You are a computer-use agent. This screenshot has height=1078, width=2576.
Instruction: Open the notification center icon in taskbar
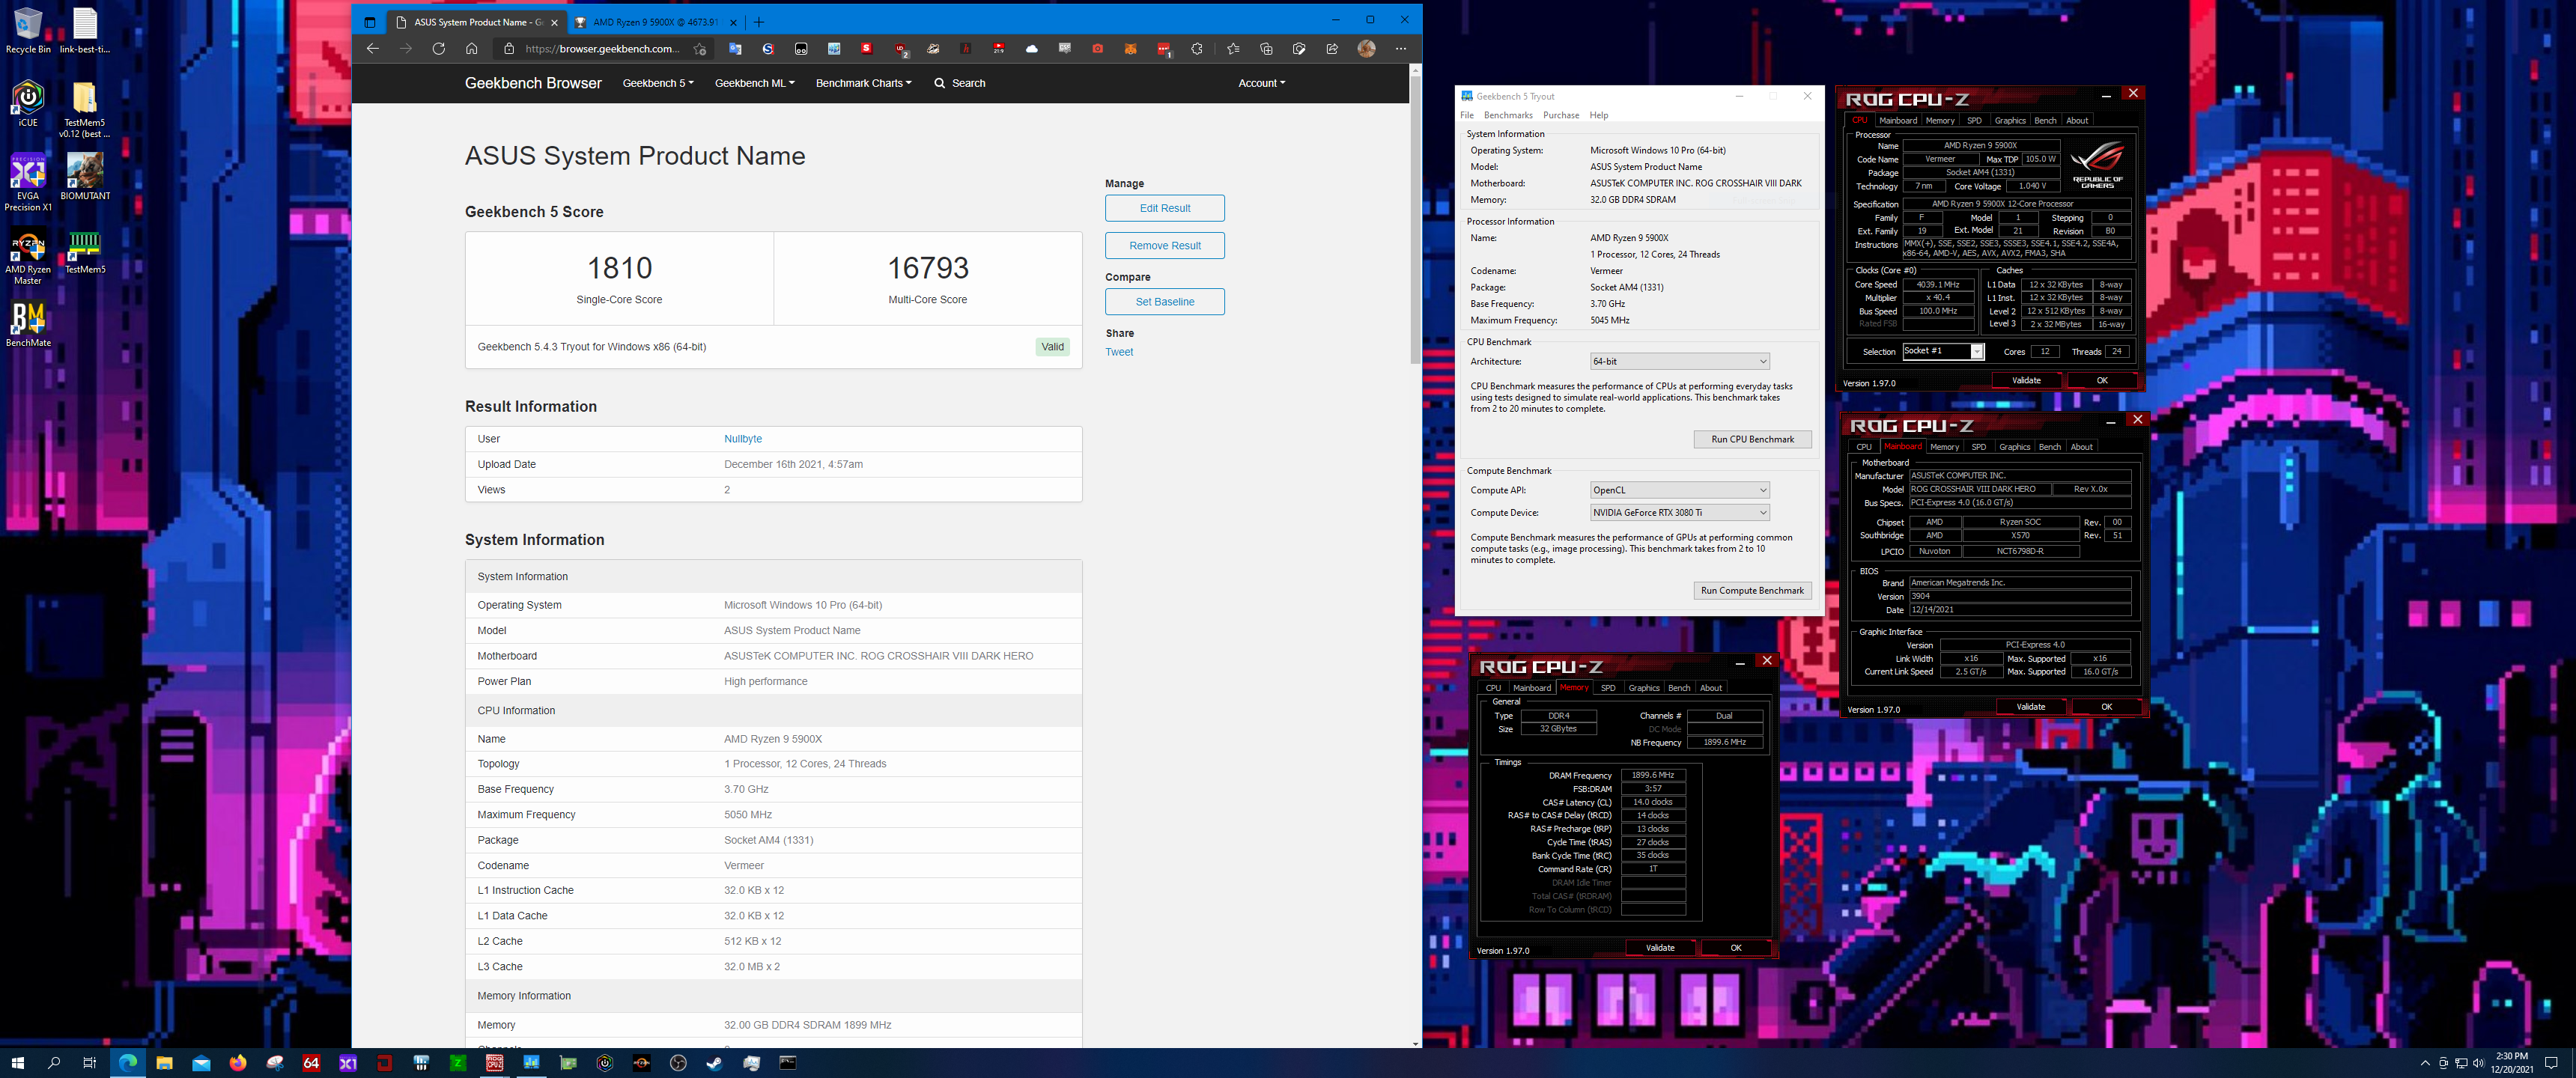[x=2551, y=1063]
